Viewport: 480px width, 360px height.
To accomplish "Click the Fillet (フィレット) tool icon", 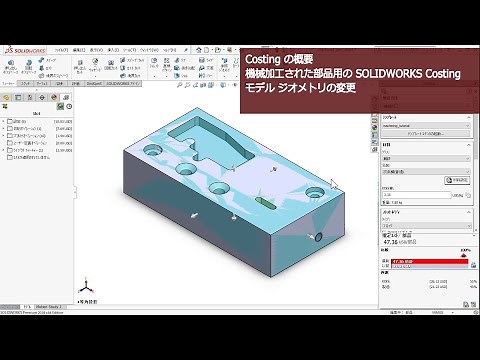I will pyautogui.click(x=154, y=61).
